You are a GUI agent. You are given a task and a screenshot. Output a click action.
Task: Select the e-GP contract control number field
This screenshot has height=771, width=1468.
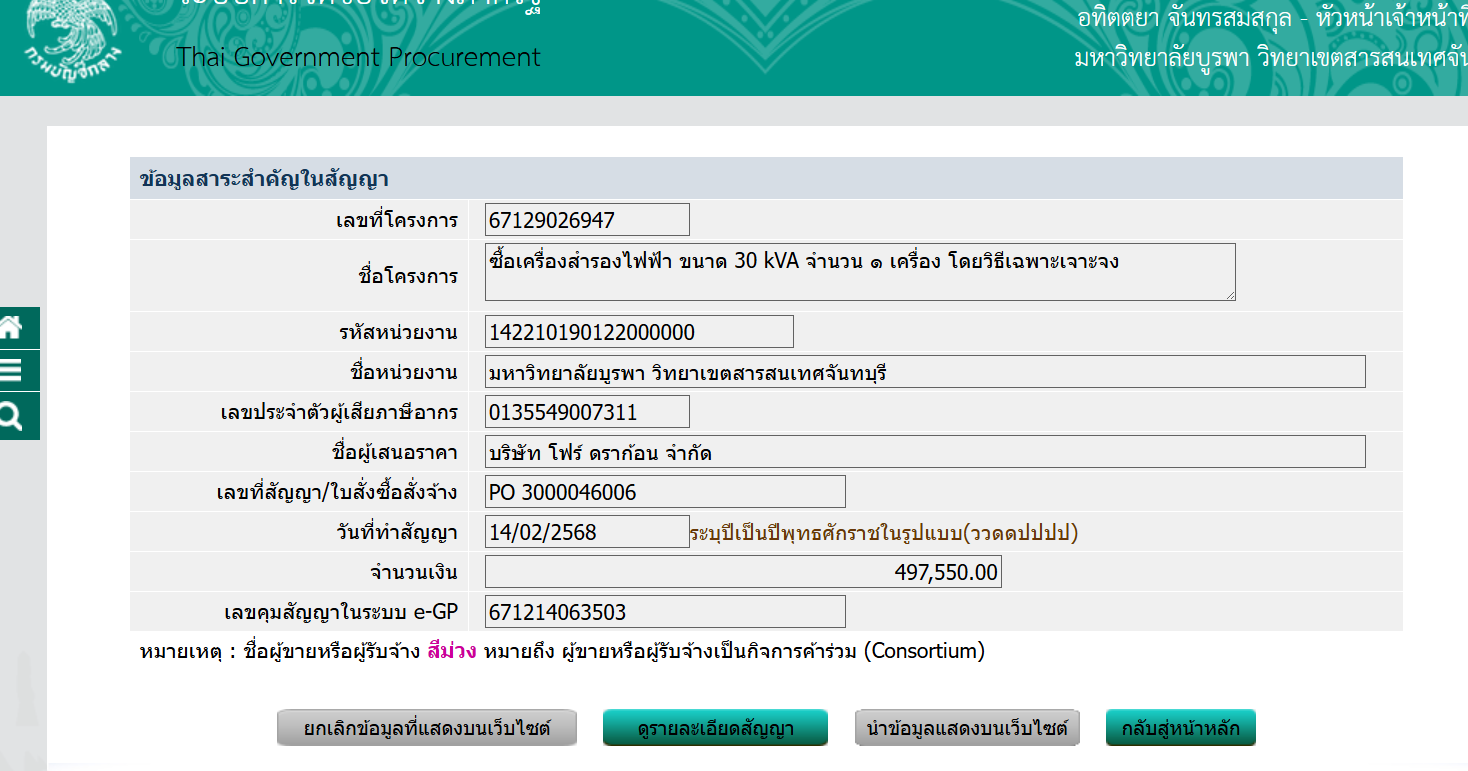[x=665, y=612]
